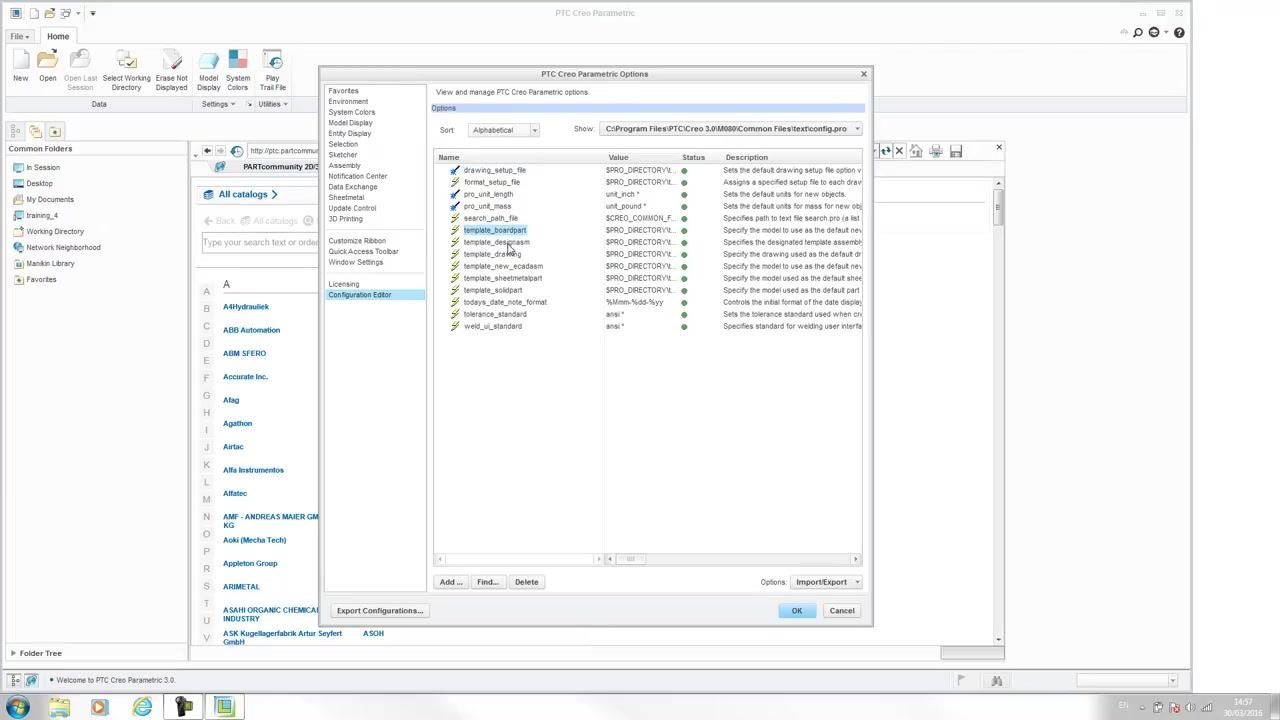
Task: Open the Import/Export options dropdown
Action: tap(826, 582)
